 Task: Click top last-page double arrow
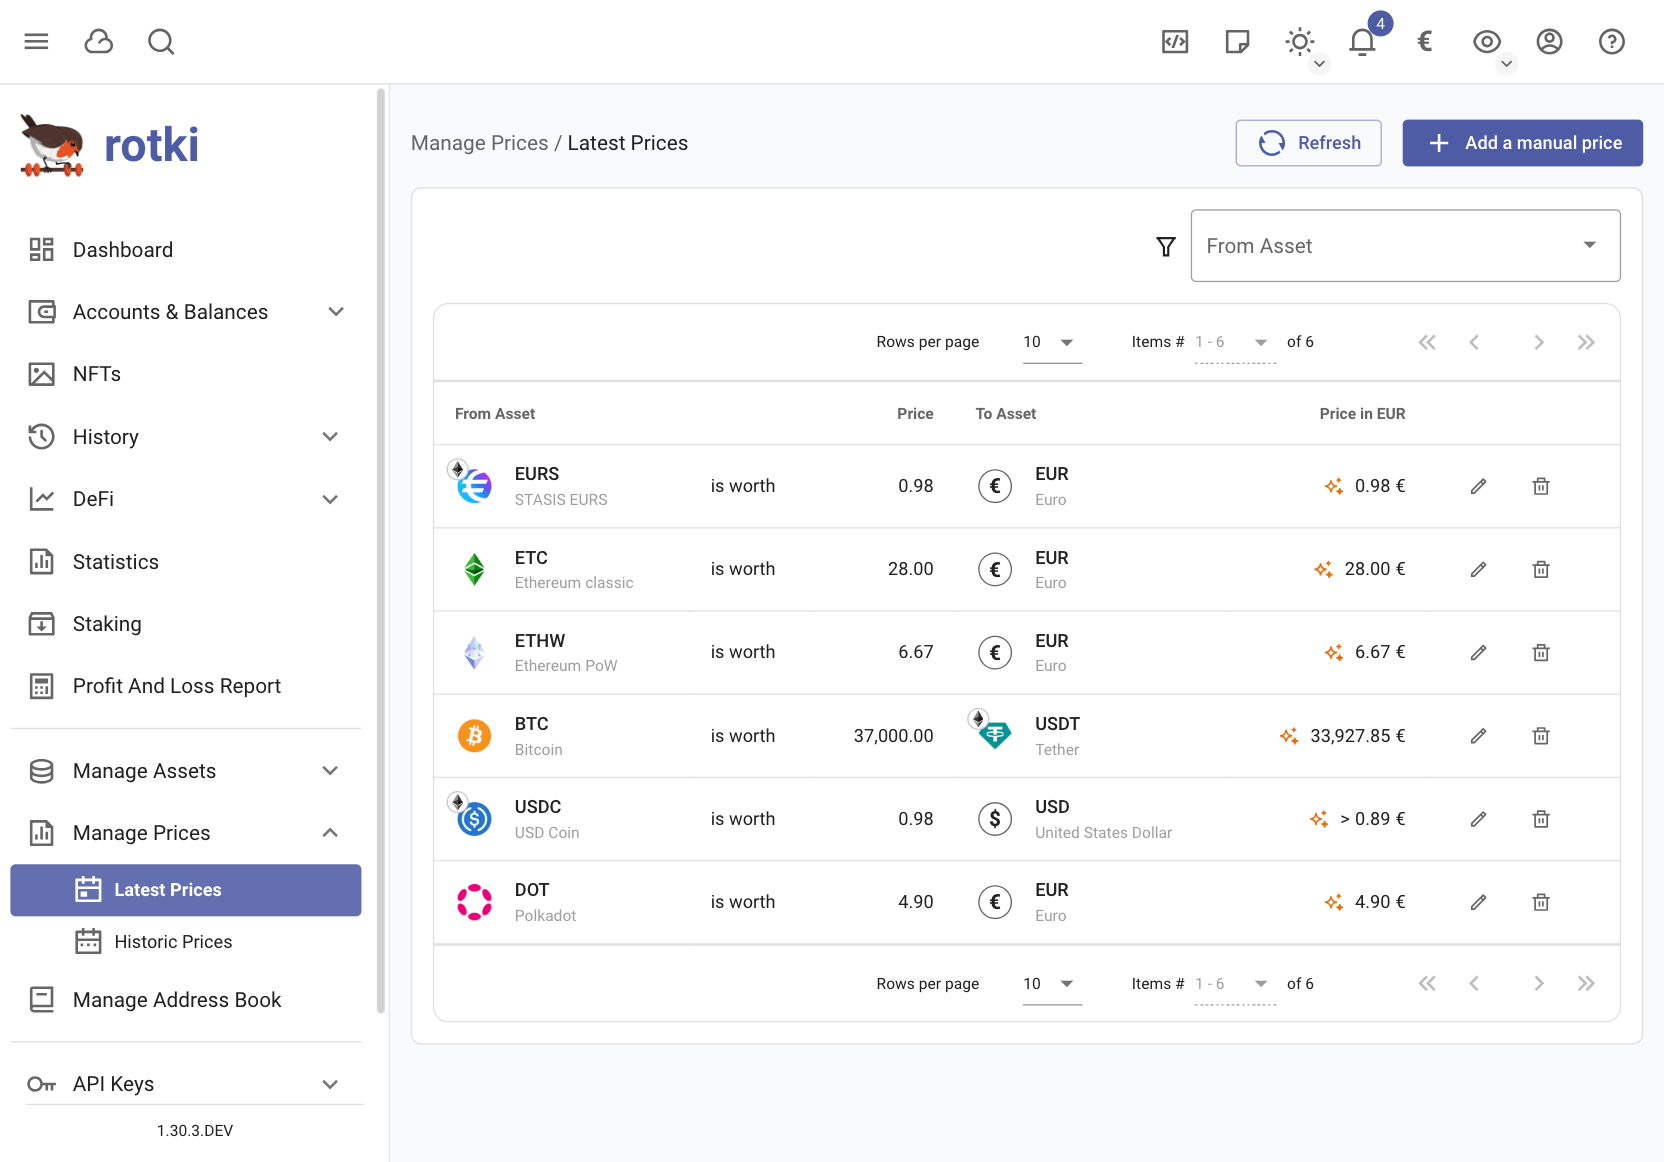click(1586, 342)
